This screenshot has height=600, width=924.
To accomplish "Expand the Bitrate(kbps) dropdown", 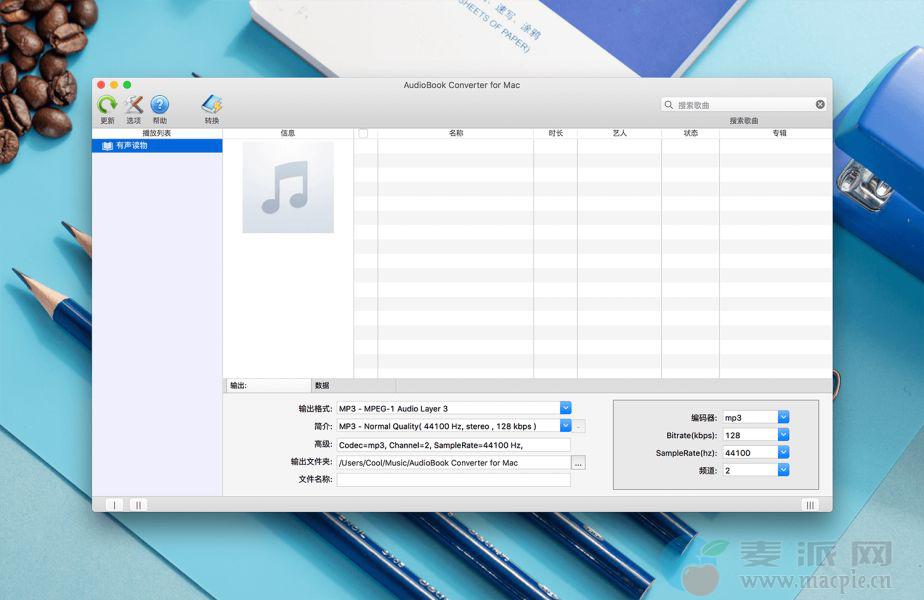I will pos(783,435).
